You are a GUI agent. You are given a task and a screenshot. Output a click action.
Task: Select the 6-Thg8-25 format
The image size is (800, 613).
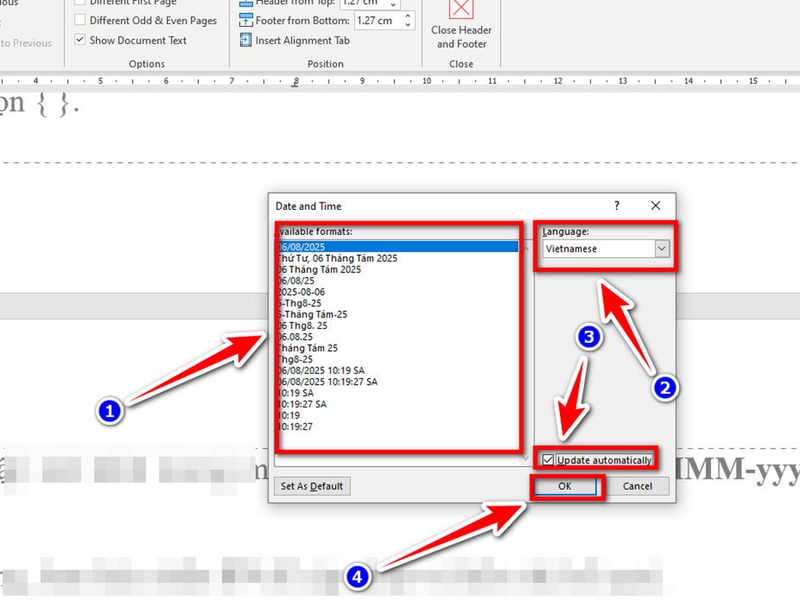(x=398, y=303)
